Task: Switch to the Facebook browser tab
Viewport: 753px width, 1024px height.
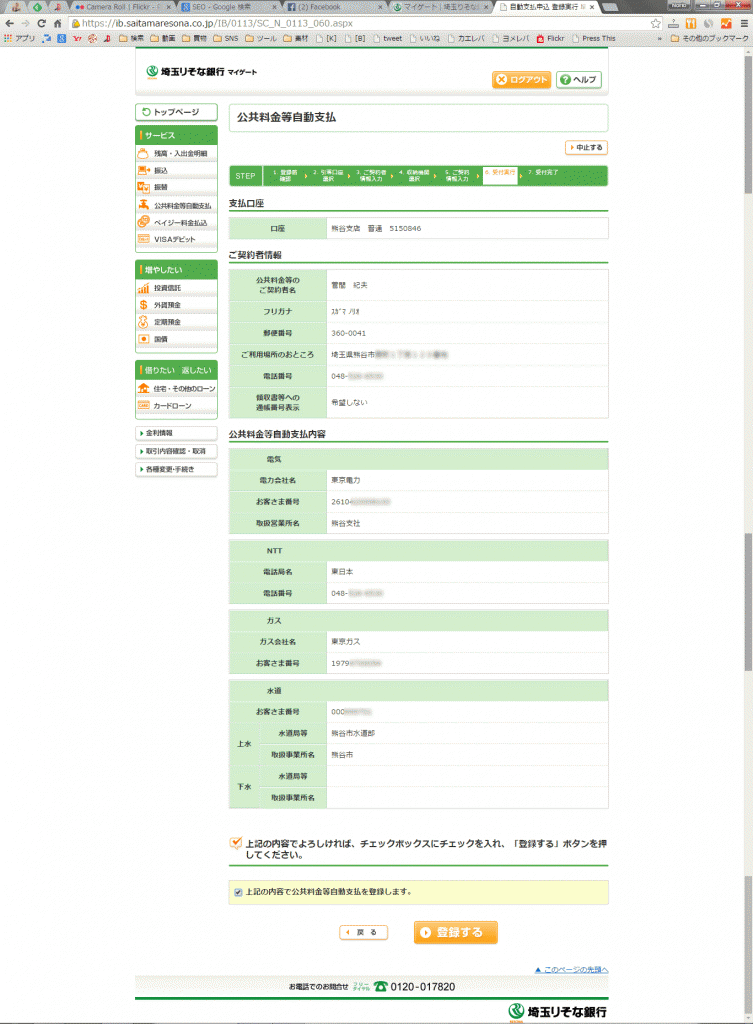Action: tap(330, 6)
